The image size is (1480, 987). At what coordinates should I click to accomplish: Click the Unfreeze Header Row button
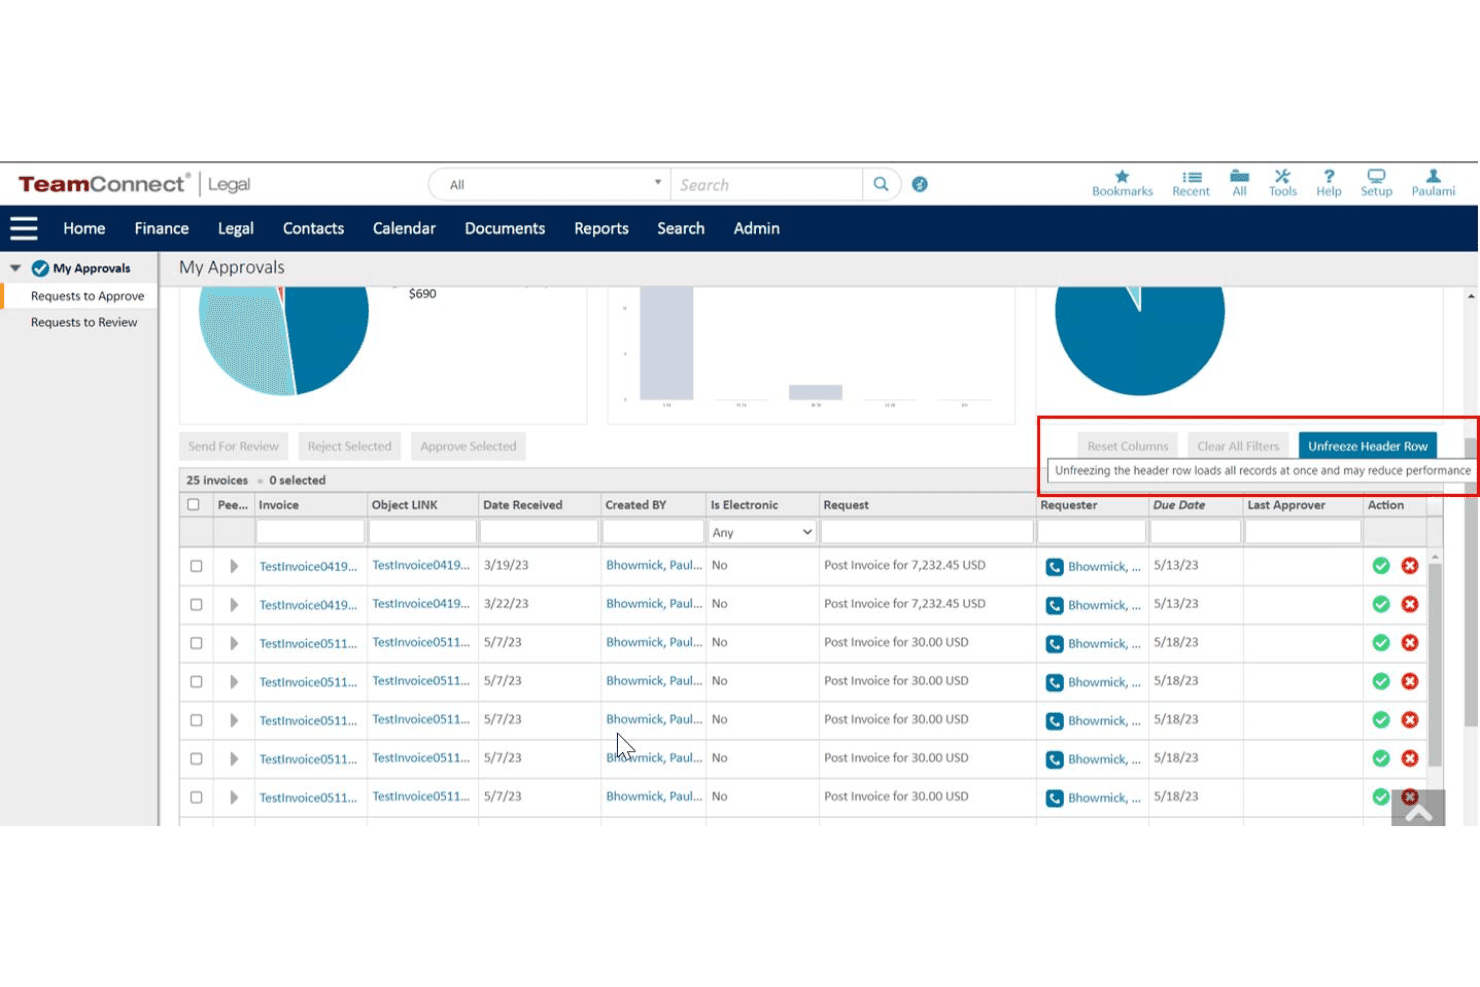(1368, 446)
